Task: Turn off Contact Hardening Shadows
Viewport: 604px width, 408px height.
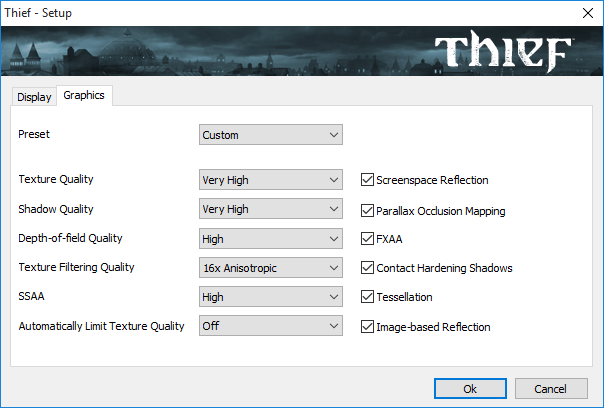Action: point(367,268)
